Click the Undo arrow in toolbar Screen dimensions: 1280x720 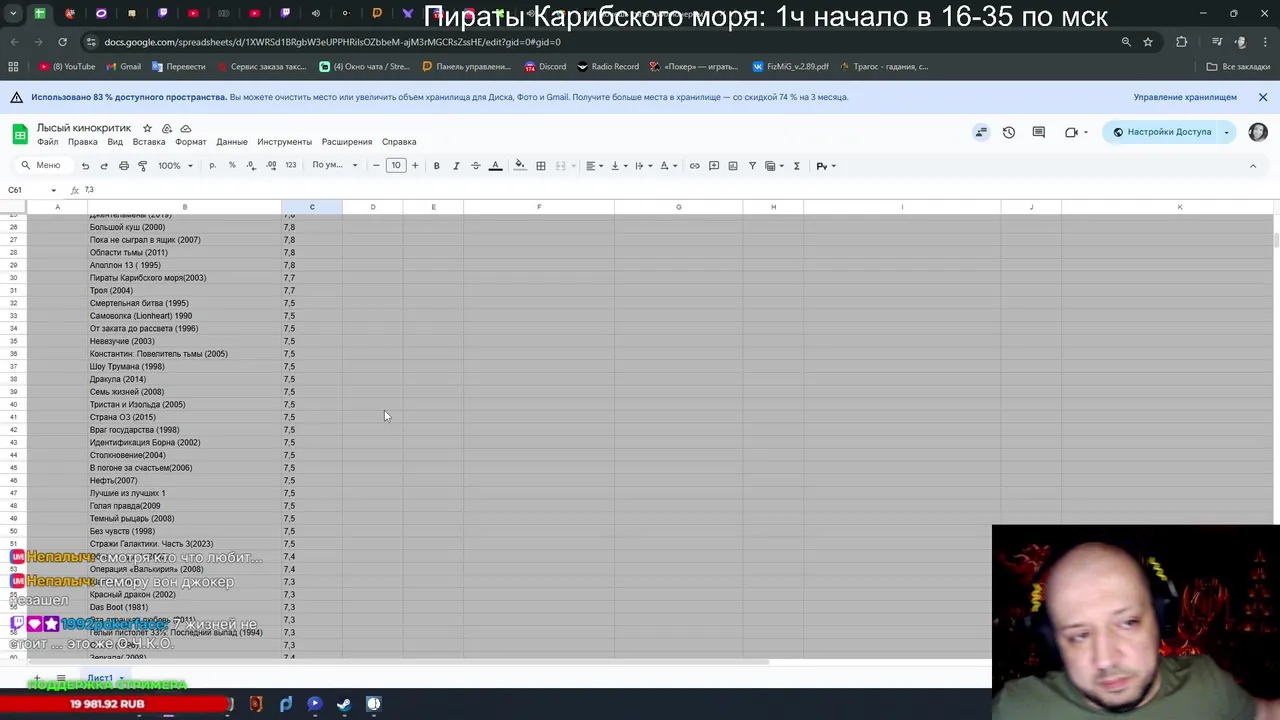[85, 166]
